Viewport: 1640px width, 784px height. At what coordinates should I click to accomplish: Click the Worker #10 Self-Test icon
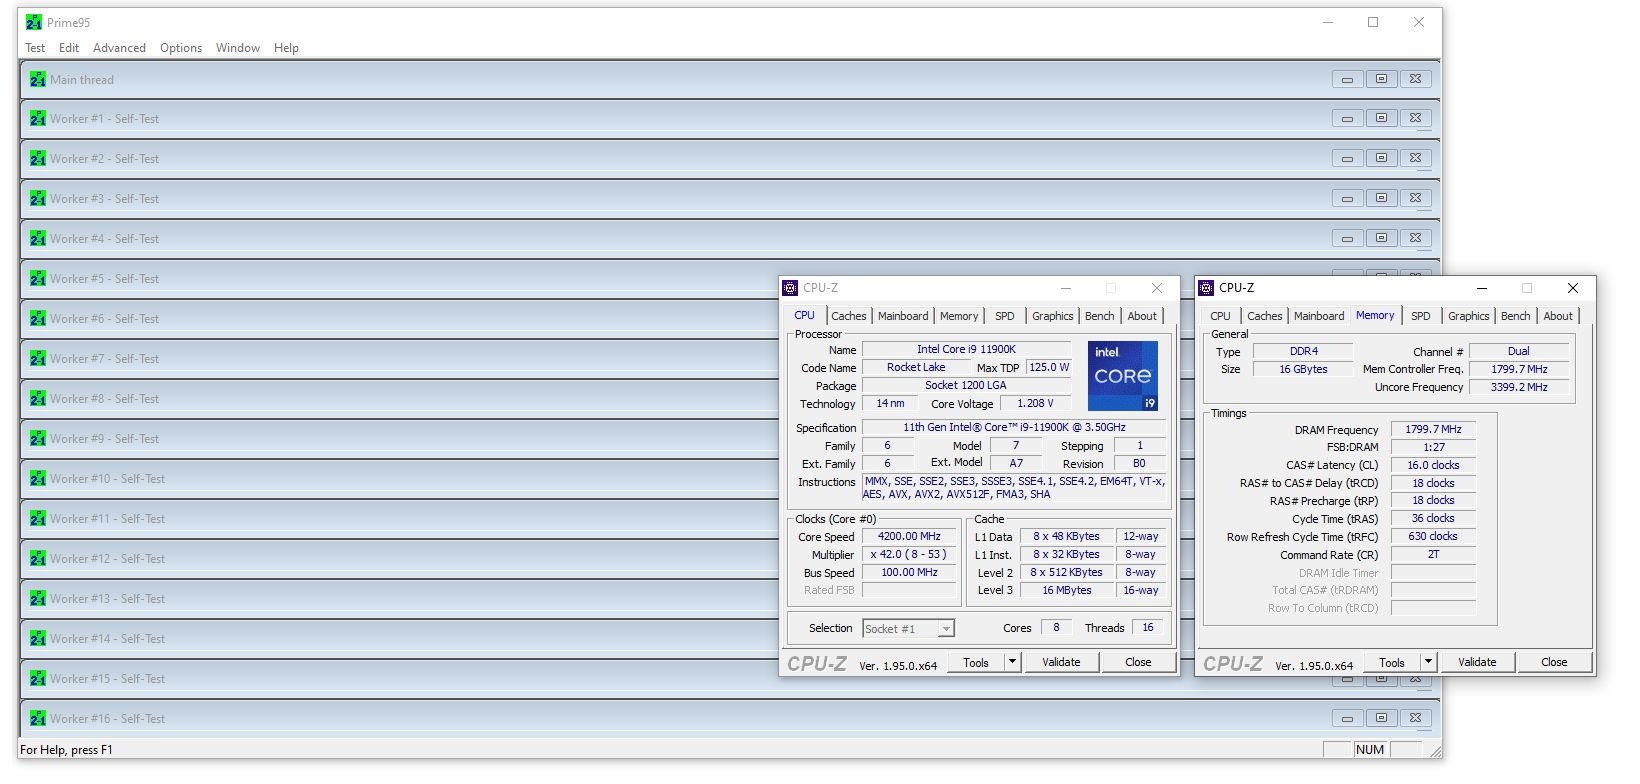38,478
